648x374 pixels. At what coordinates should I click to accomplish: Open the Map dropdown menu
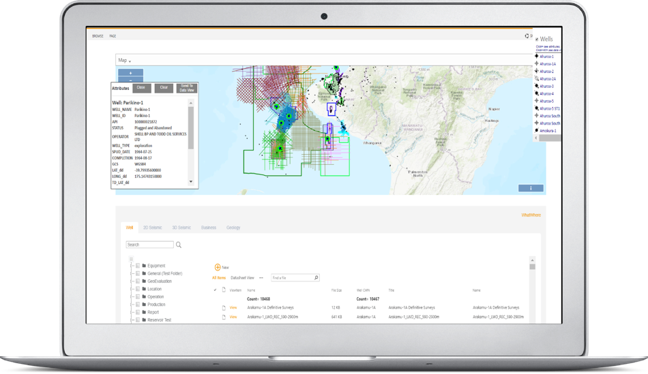pos(124,60)
